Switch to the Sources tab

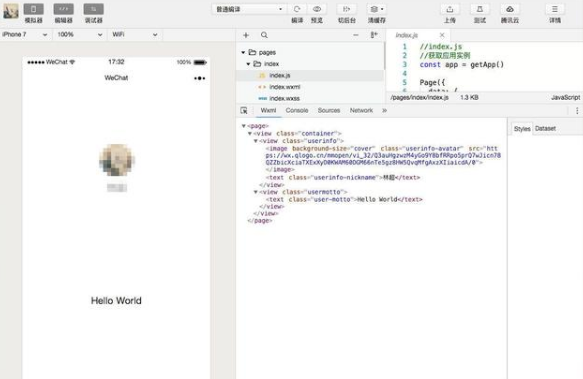[329, 110]
